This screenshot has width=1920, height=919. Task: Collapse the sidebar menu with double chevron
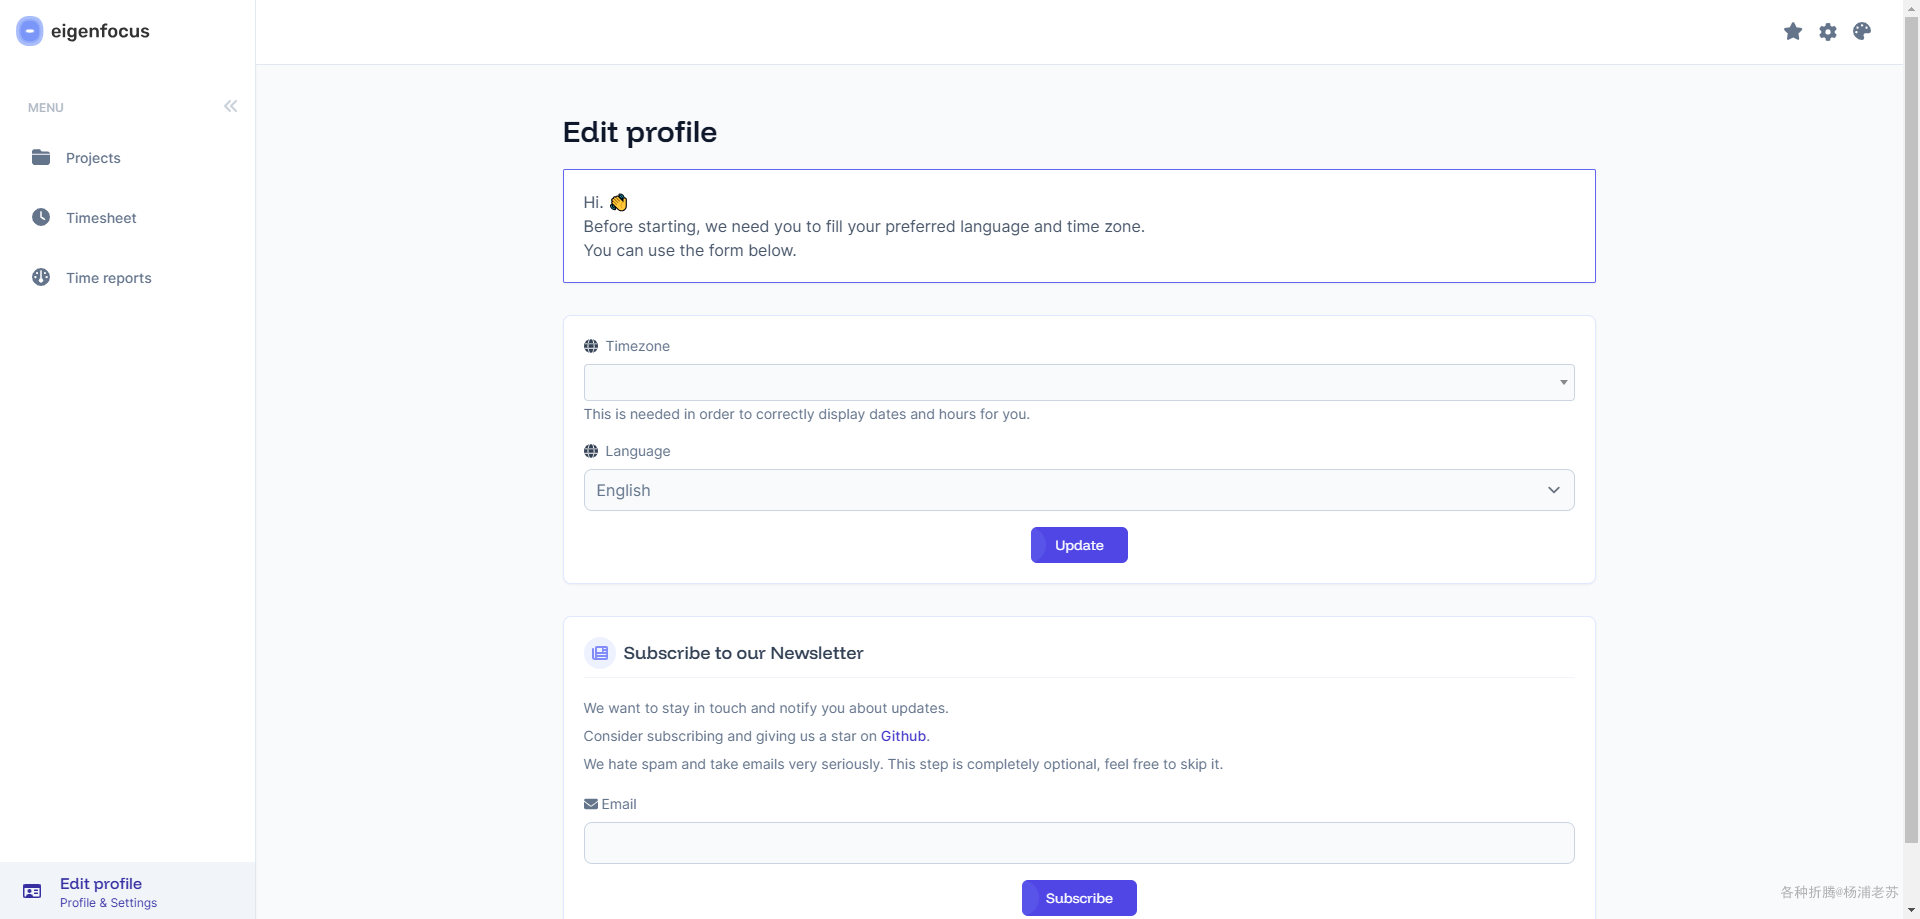coord(231,106)
